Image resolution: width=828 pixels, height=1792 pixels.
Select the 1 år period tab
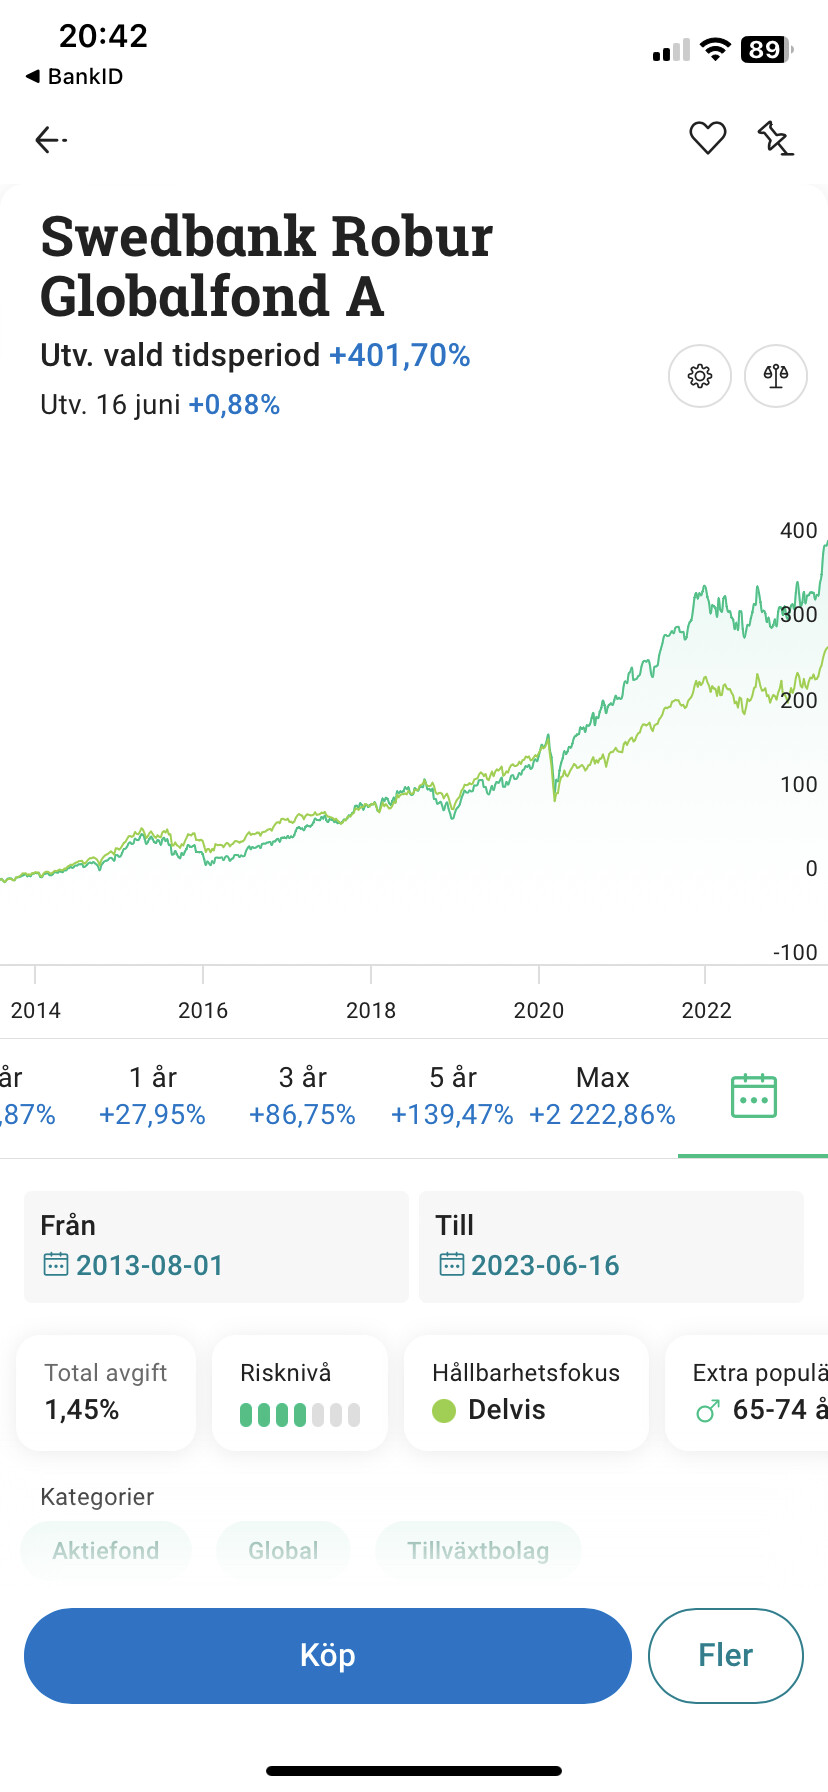point(152,1096)
